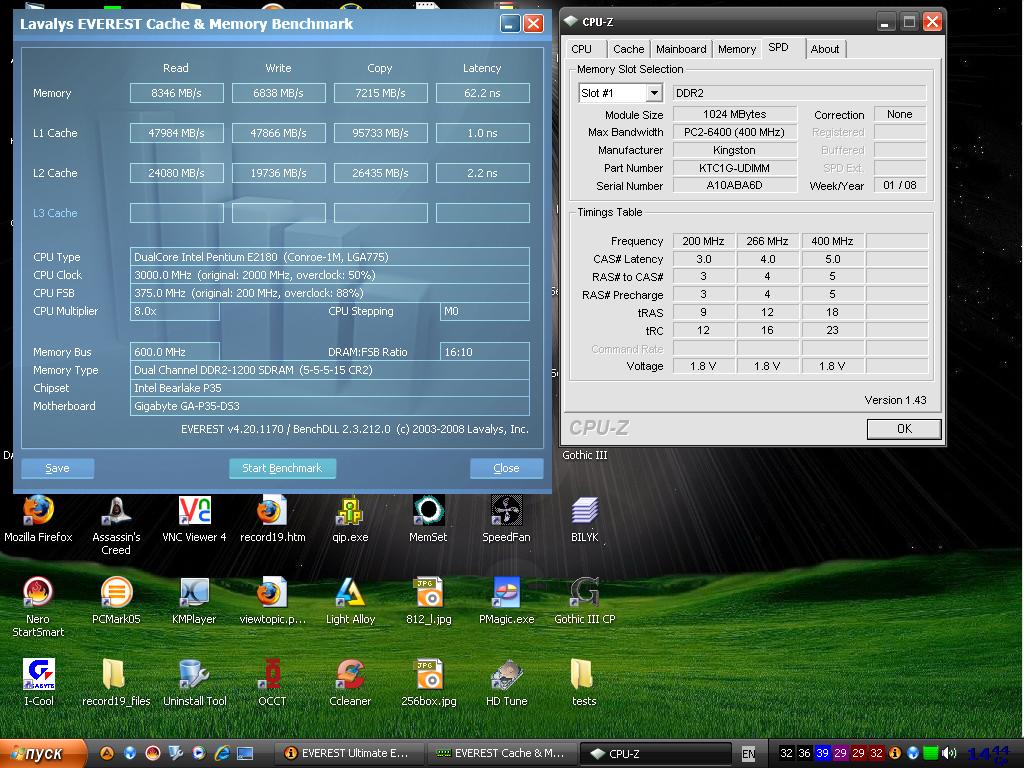Click Module Size 1024 MBytes field

[734, 114]
